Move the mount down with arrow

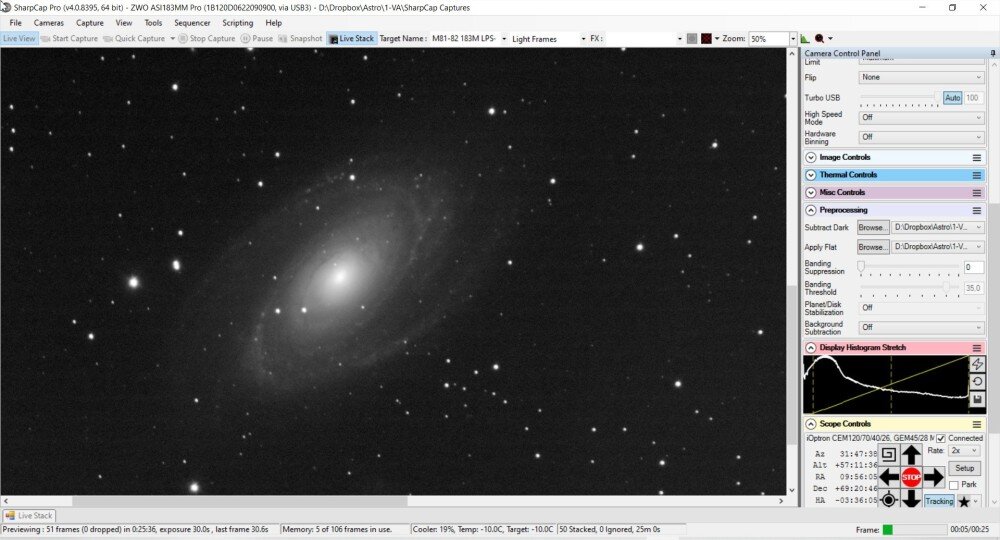(911, 499)
